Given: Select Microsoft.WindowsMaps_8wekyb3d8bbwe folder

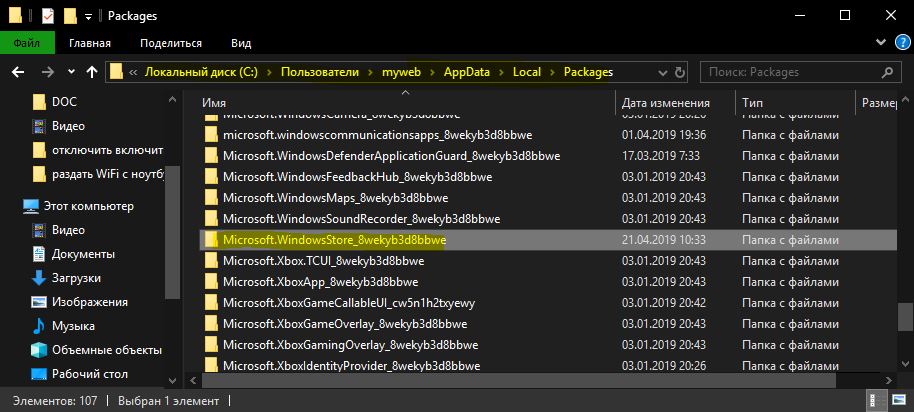Looking at the screenshot, I should coord(336,198).
